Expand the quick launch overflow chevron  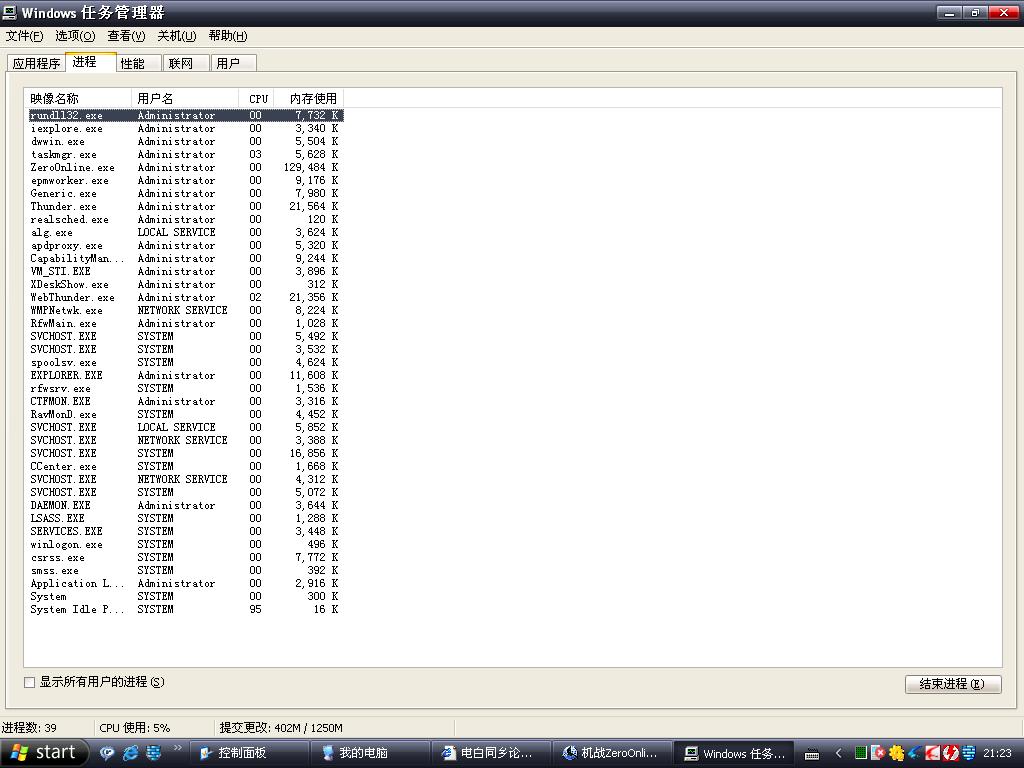(x=178, y=748)
